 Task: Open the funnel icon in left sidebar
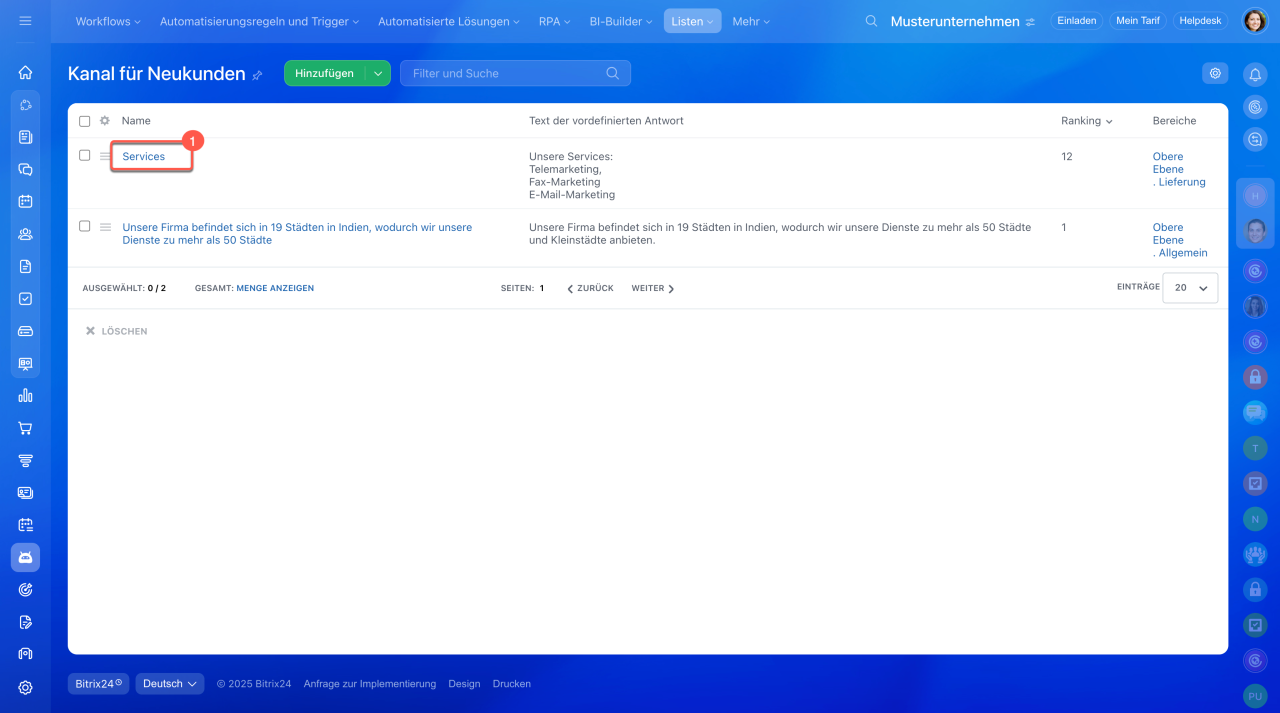tap(25, 460)
